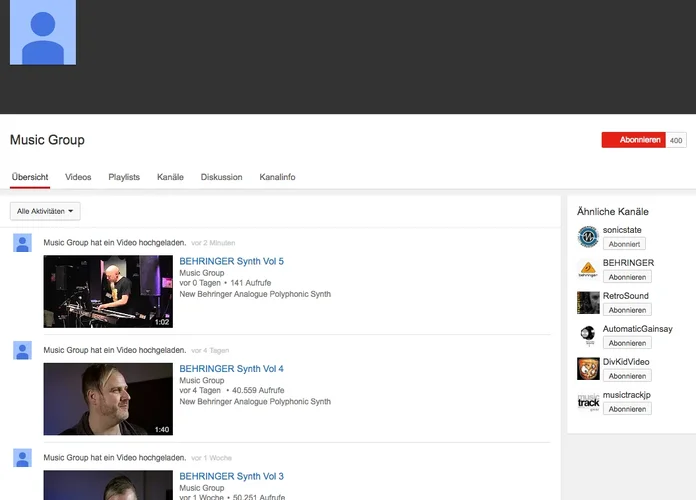Subscribe to BEHRINGER channel
The height and width of the screenshot is (500, 696).
coord(627,277)
